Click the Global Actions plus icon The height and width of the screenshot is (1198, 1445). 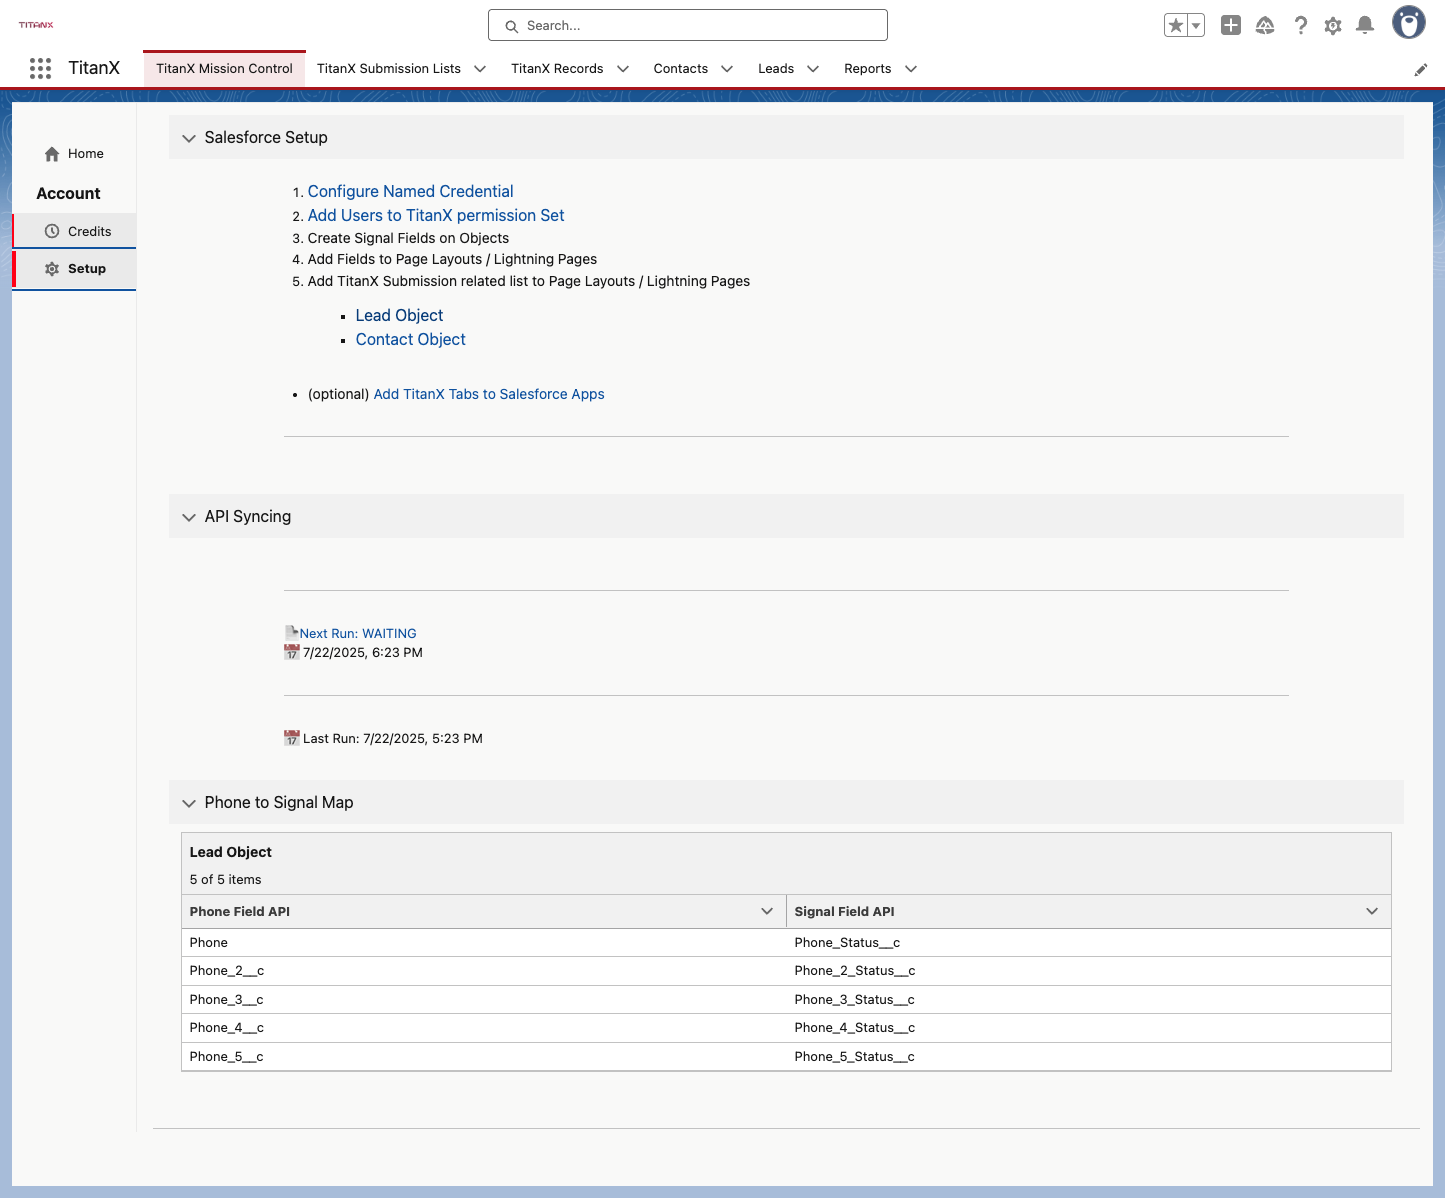click(x=1231, y=26)
